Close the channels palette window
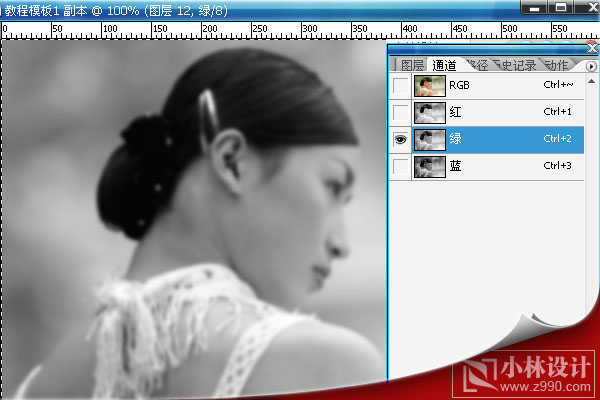 click(592, 48)
